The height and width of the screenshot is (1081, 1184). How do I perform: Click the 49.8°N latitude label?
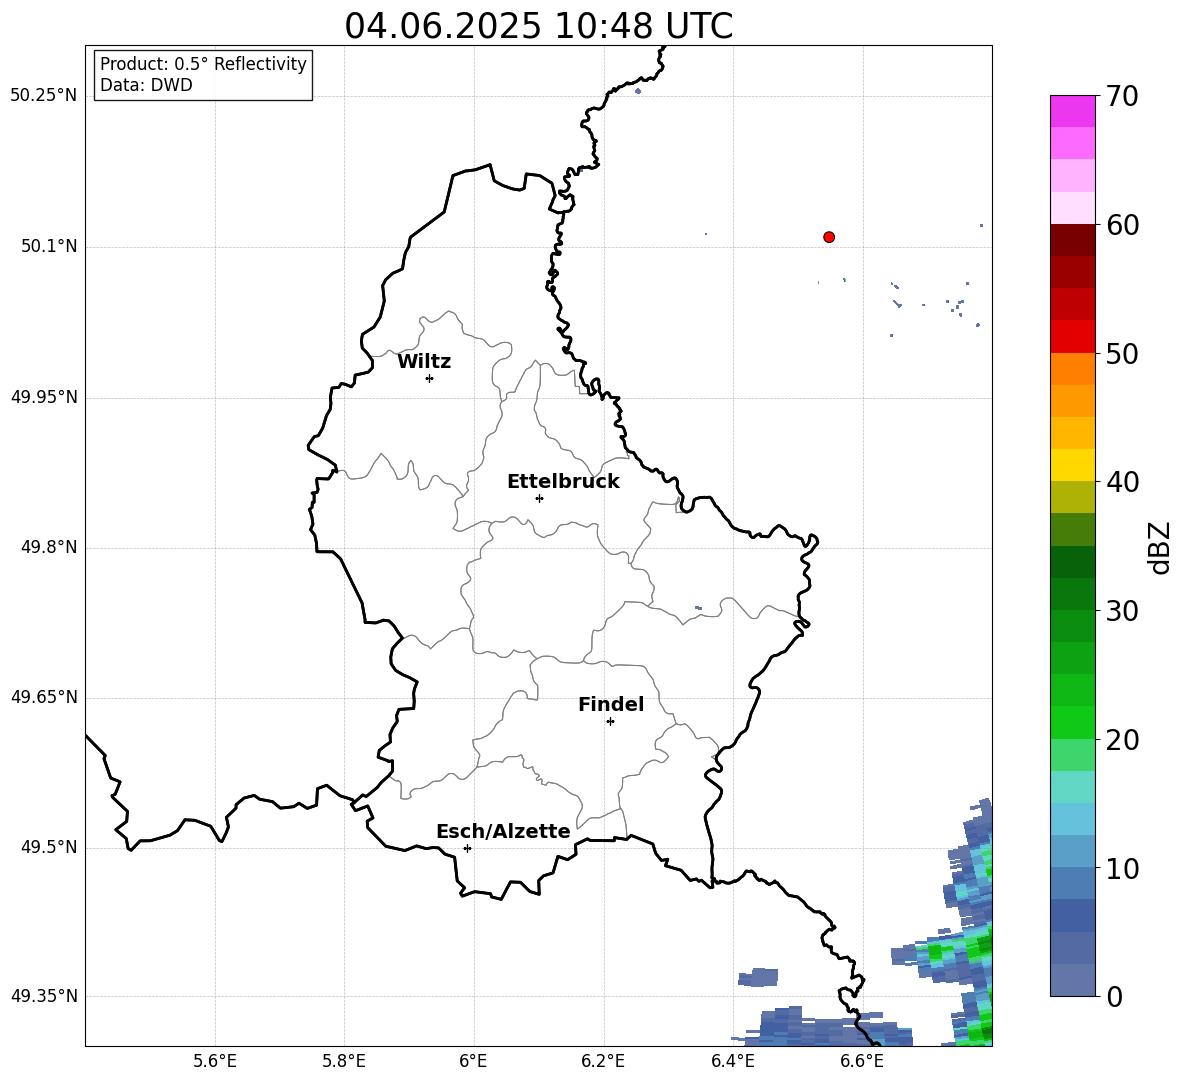click(49, 547)
